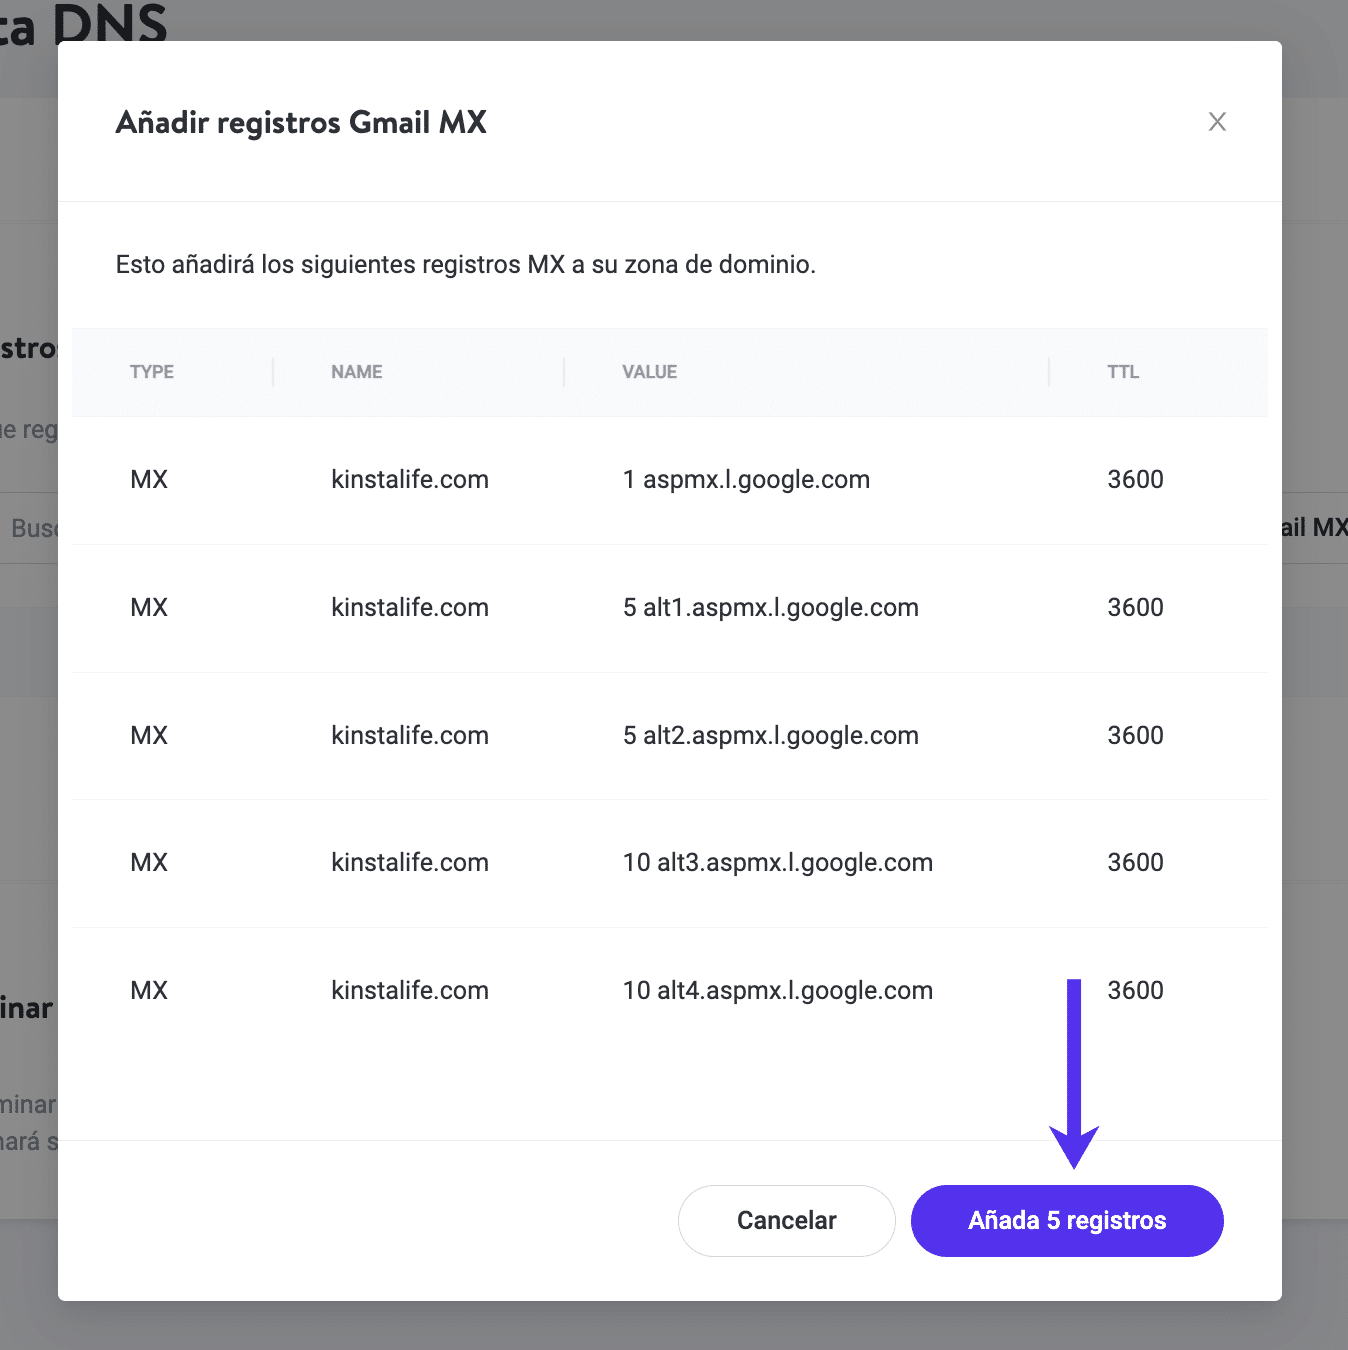Click the dialog title Añadir registros Gmail MX
The height and width of the screenshot is (1350, 1348).
(x=301, y=123)
